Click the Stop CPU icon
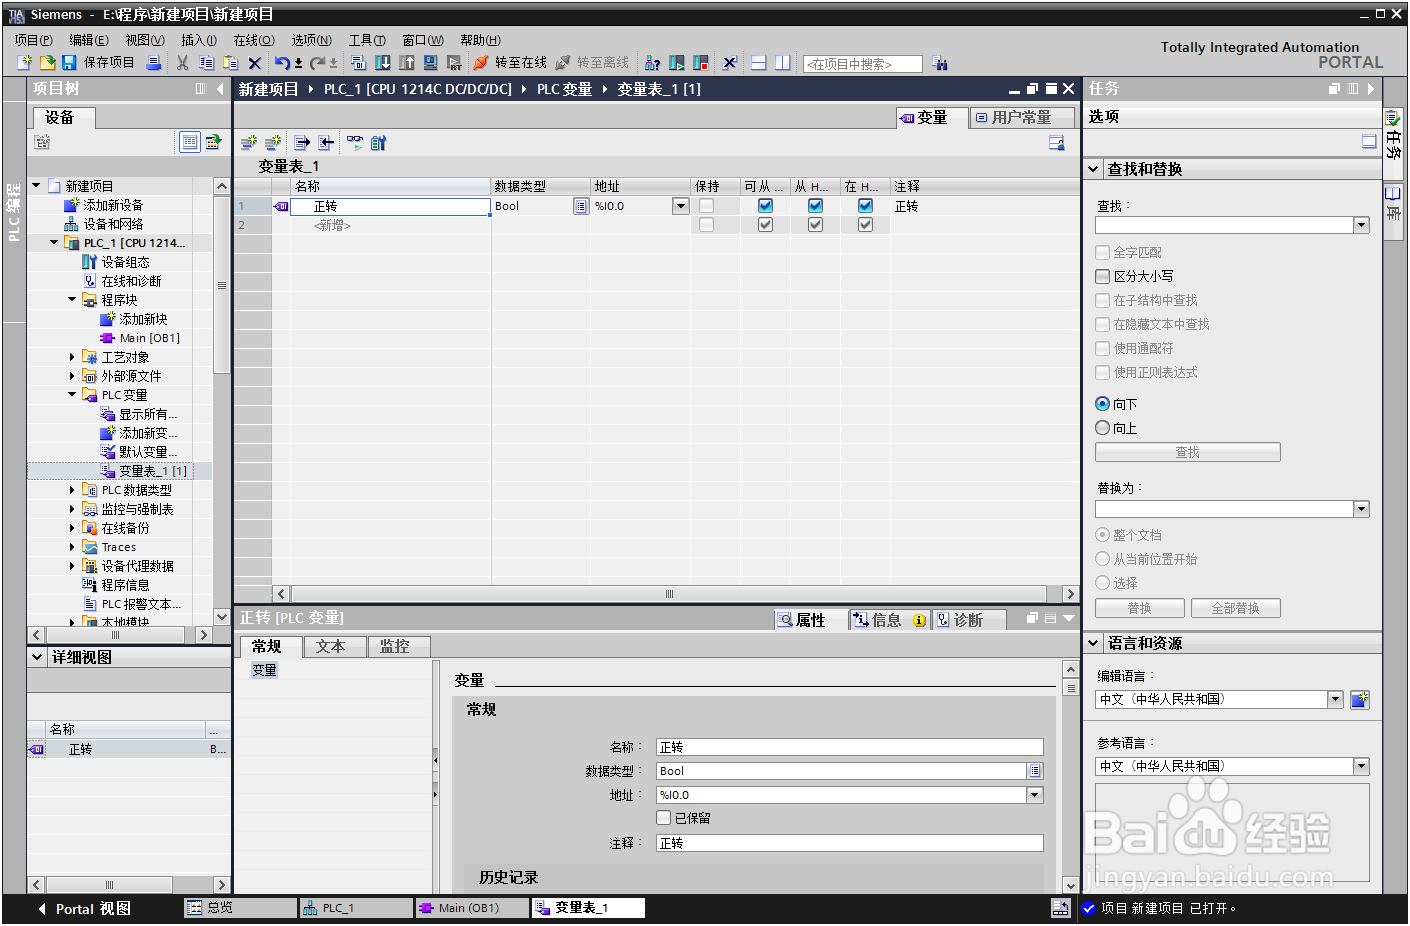This screenshot has height=926, width=1410. (x=701, y=63)
